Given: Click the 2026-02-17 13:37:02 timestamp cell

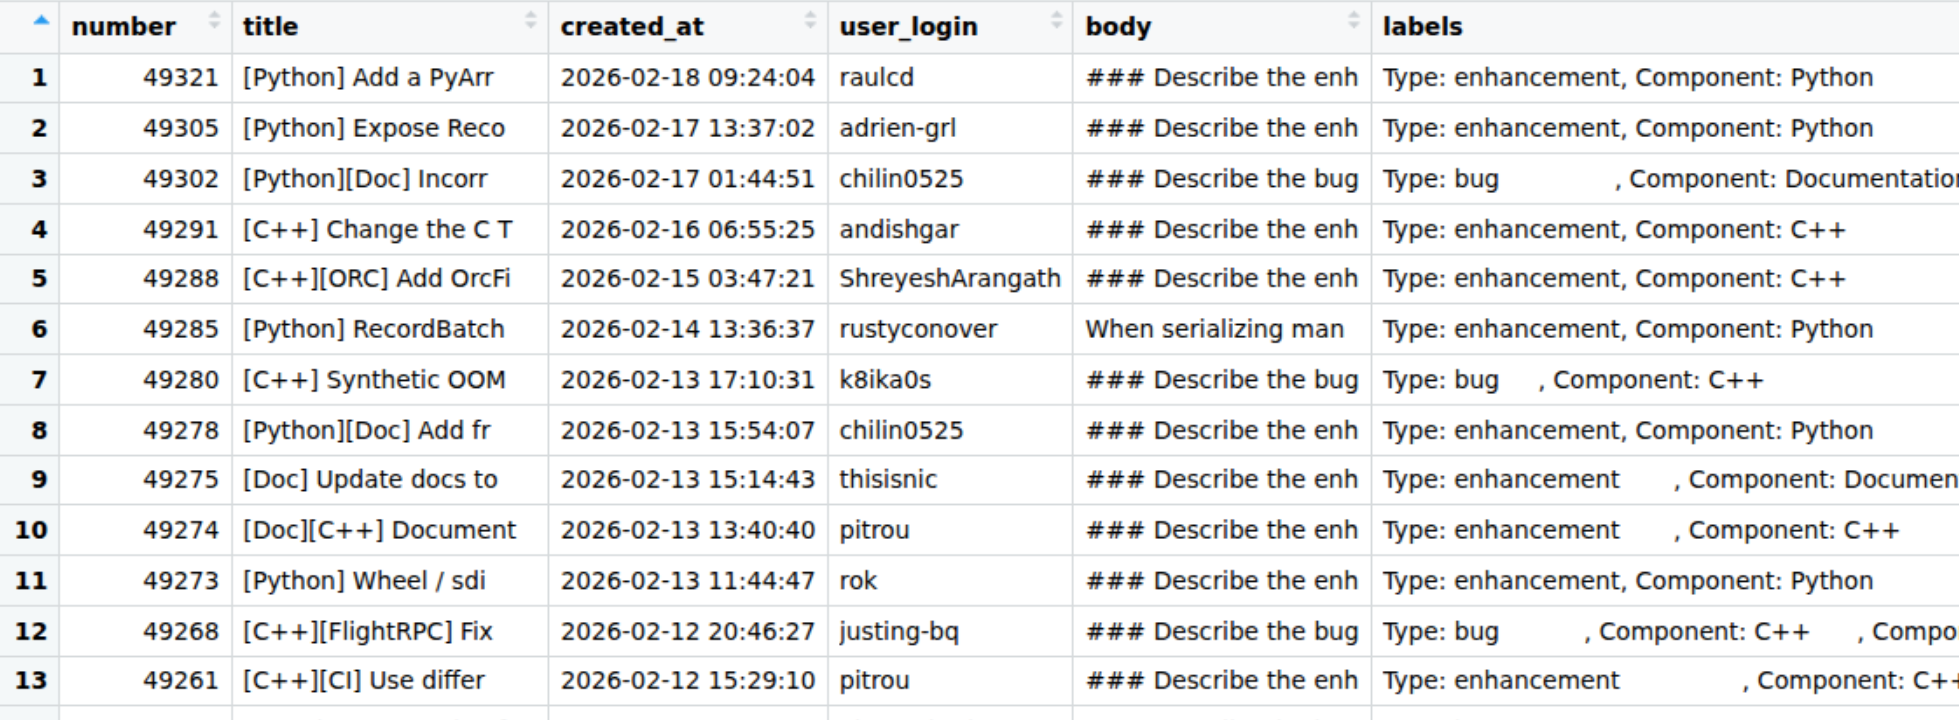Looking at the screenshot, I should click(x=687, y=128).
